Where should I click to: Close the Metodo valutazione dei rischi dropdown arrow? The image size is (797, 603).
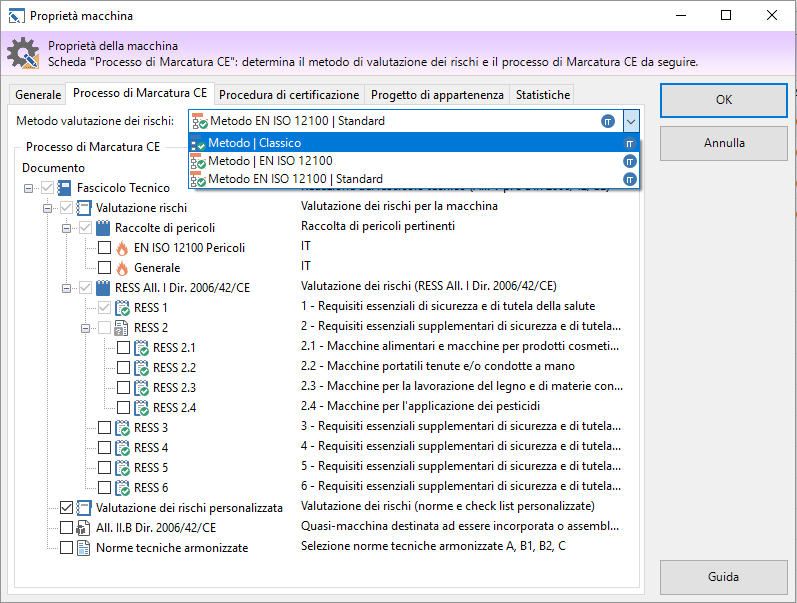click(x=630, y=121)
